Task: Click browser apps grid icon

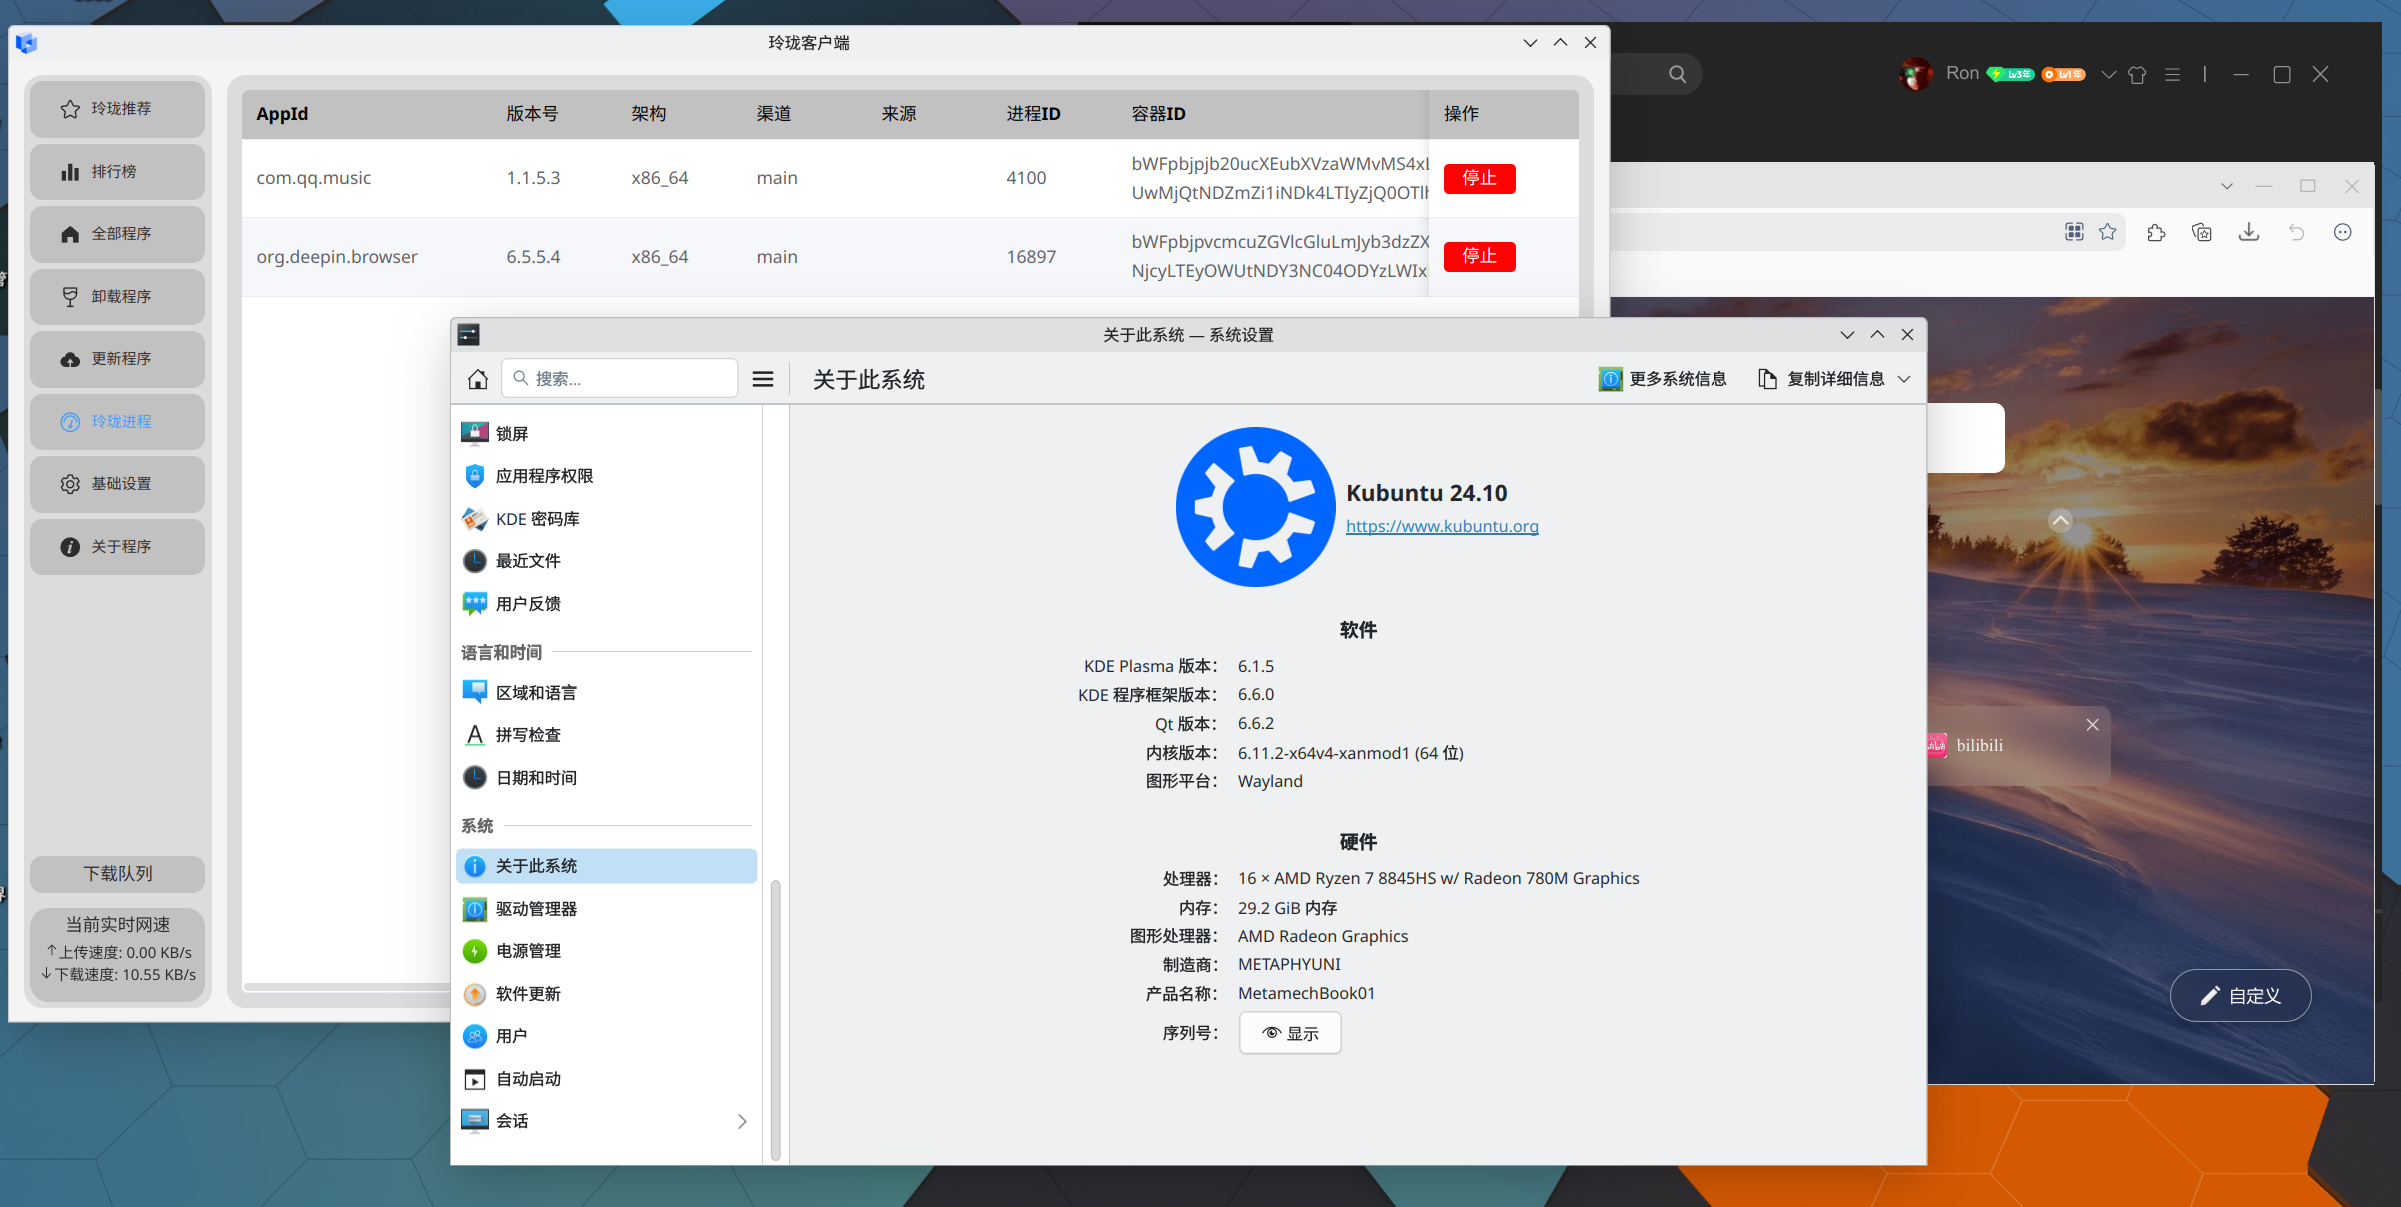Action: click(2074, 232)
